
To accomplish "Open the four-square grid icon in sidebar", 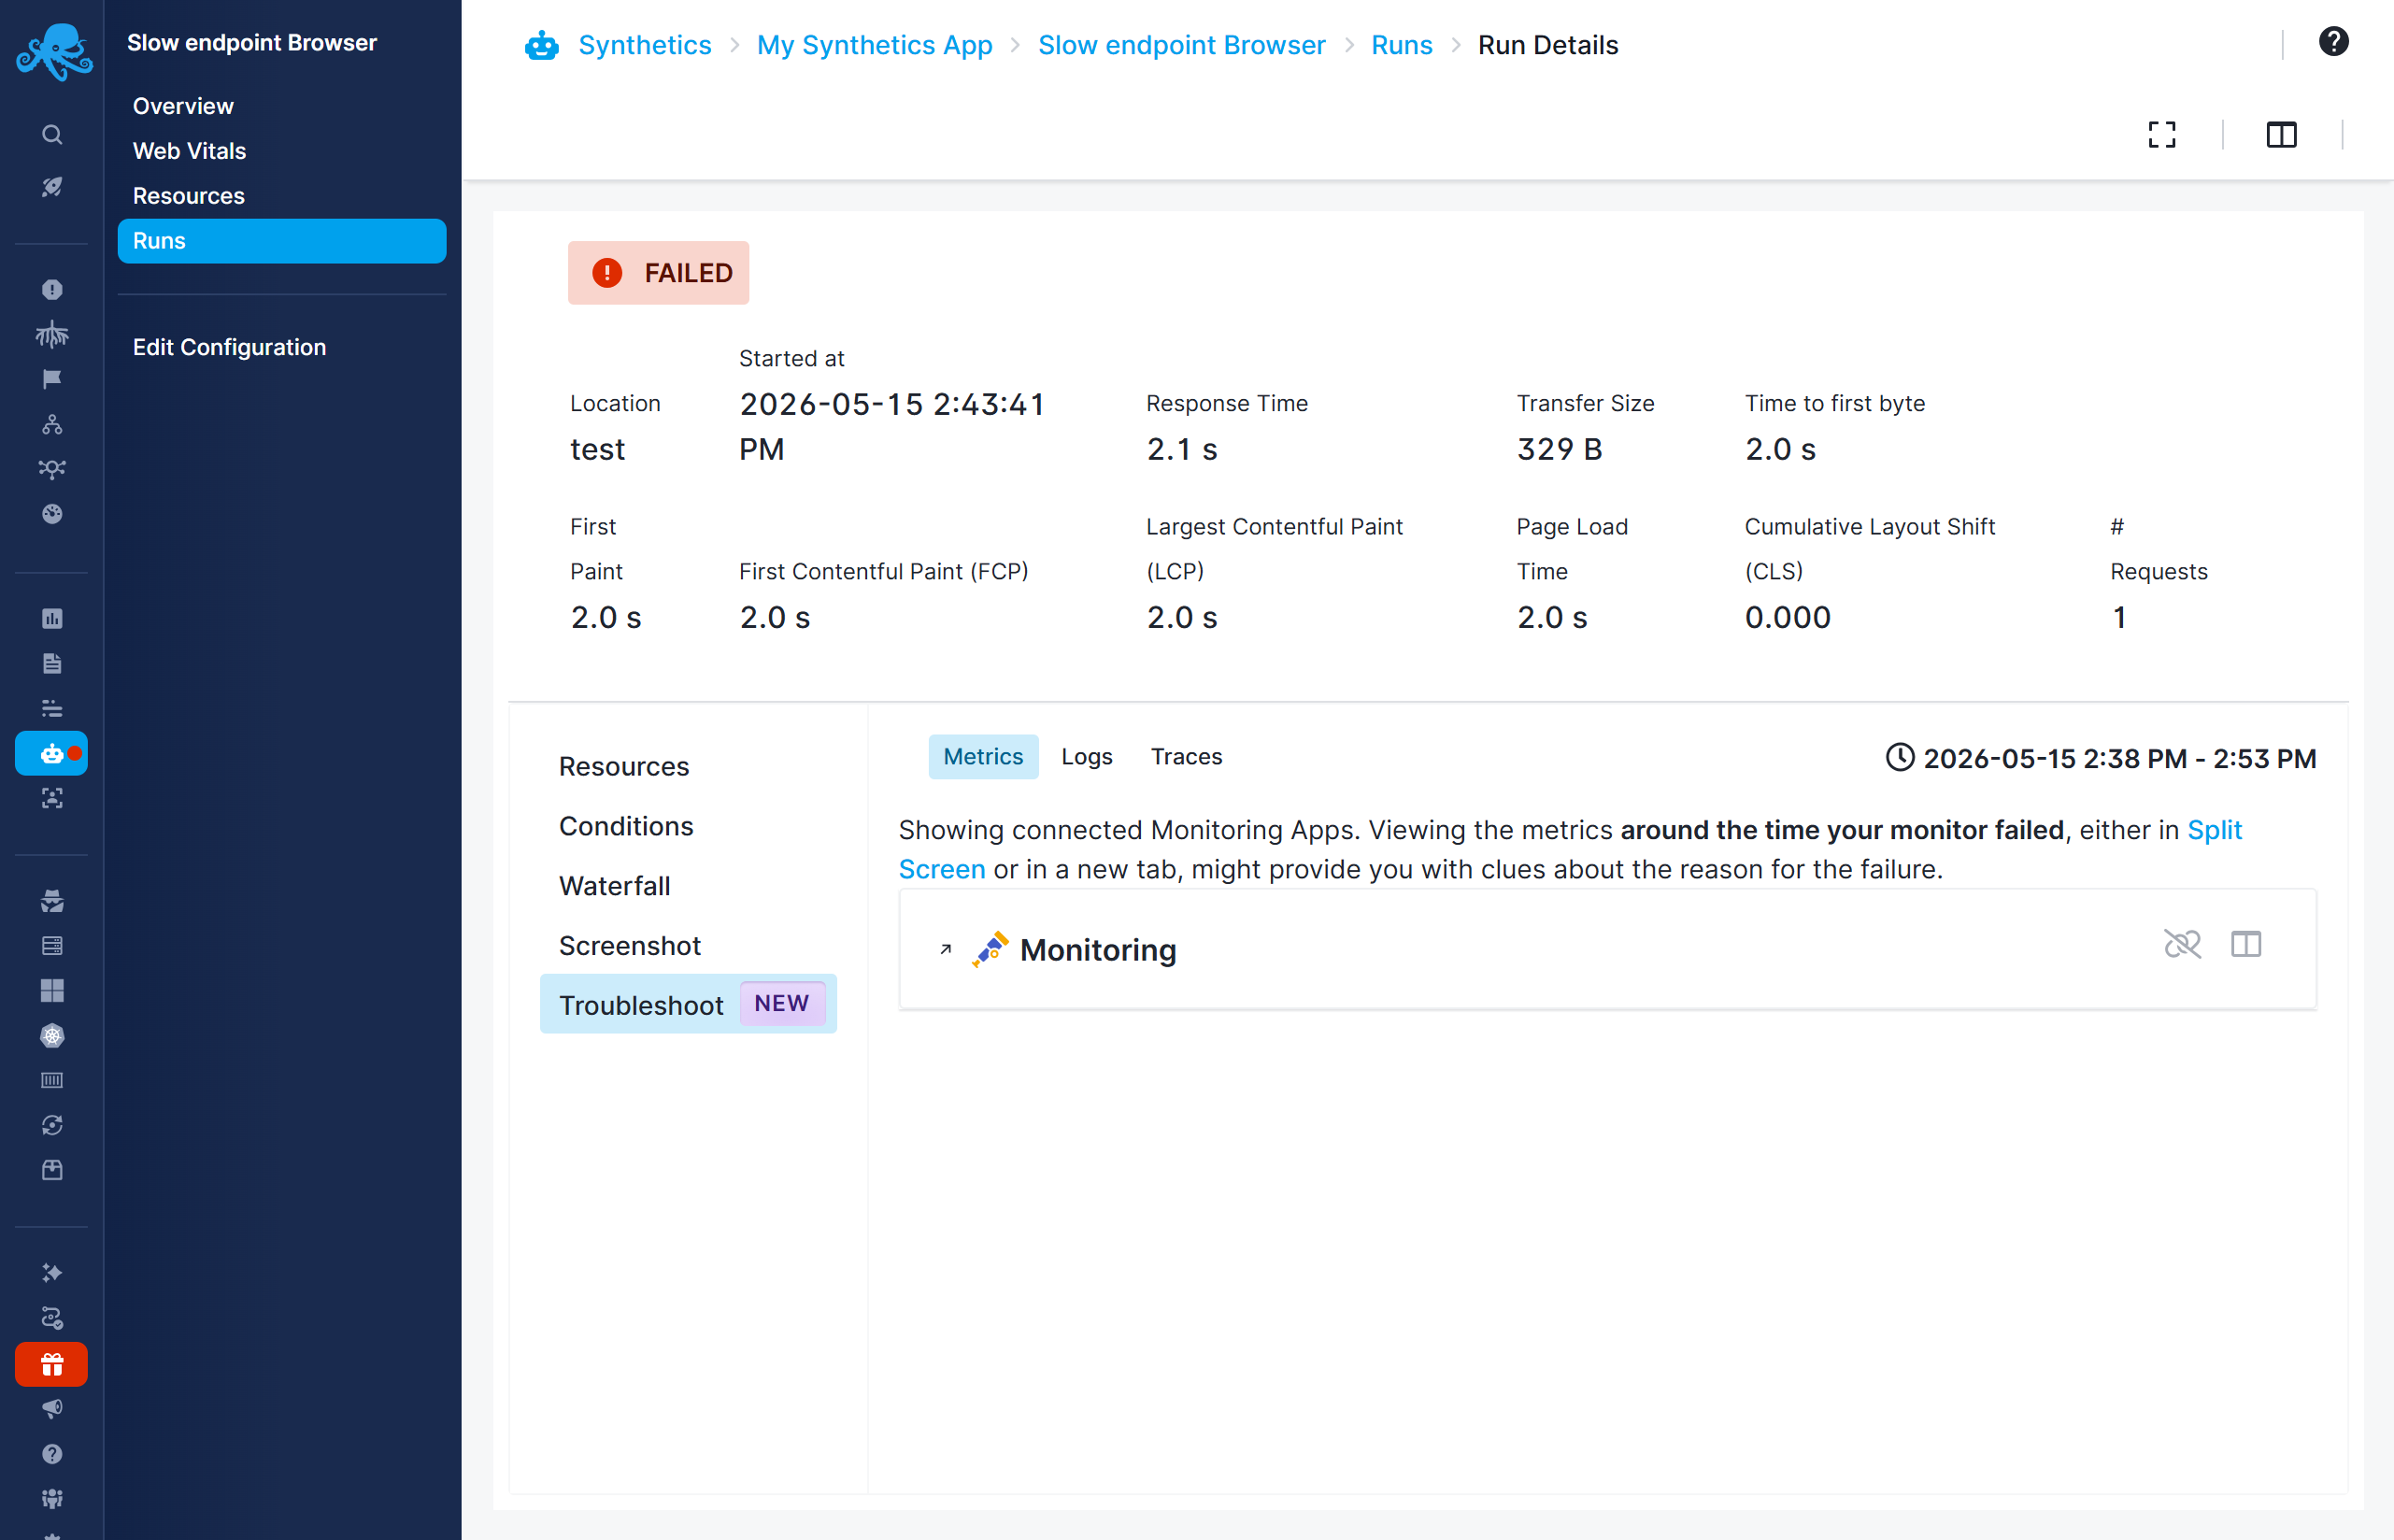I will pyautogui.click(x=52, y=991).
